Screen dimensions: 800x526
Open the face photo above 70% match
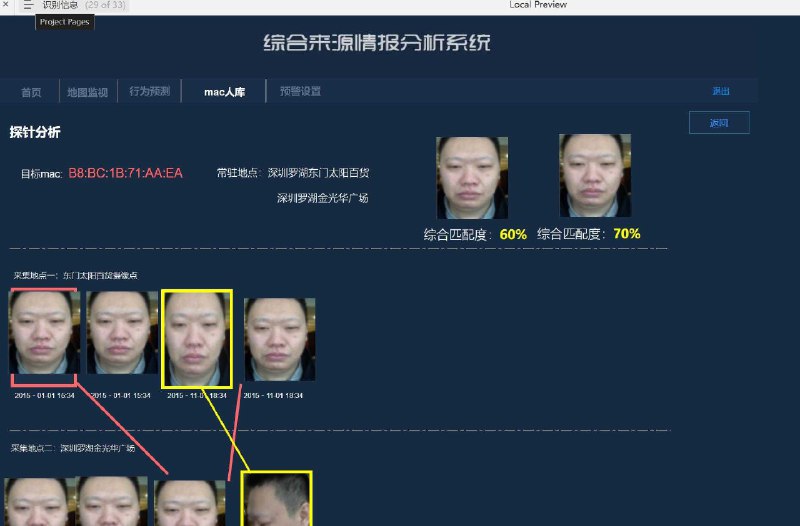[x=595, y=176]
